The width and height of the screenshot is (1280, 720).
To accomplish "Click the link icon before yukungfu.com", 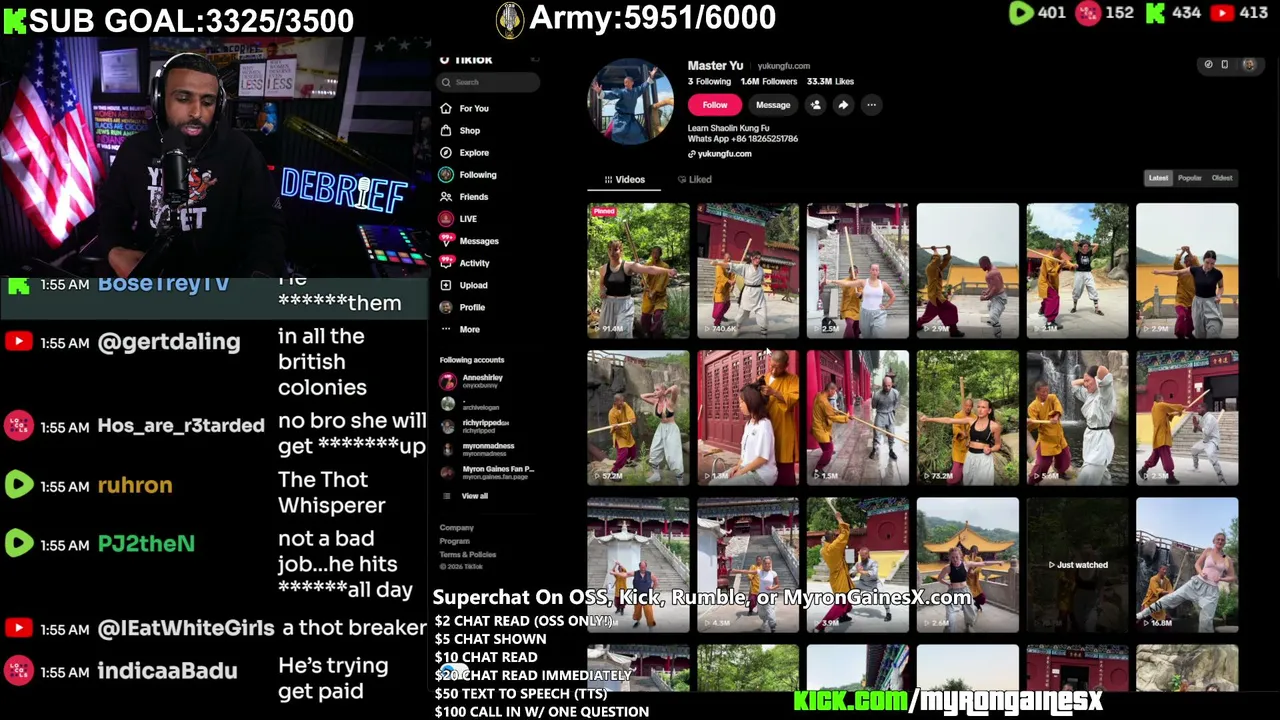I will [691, 154].
